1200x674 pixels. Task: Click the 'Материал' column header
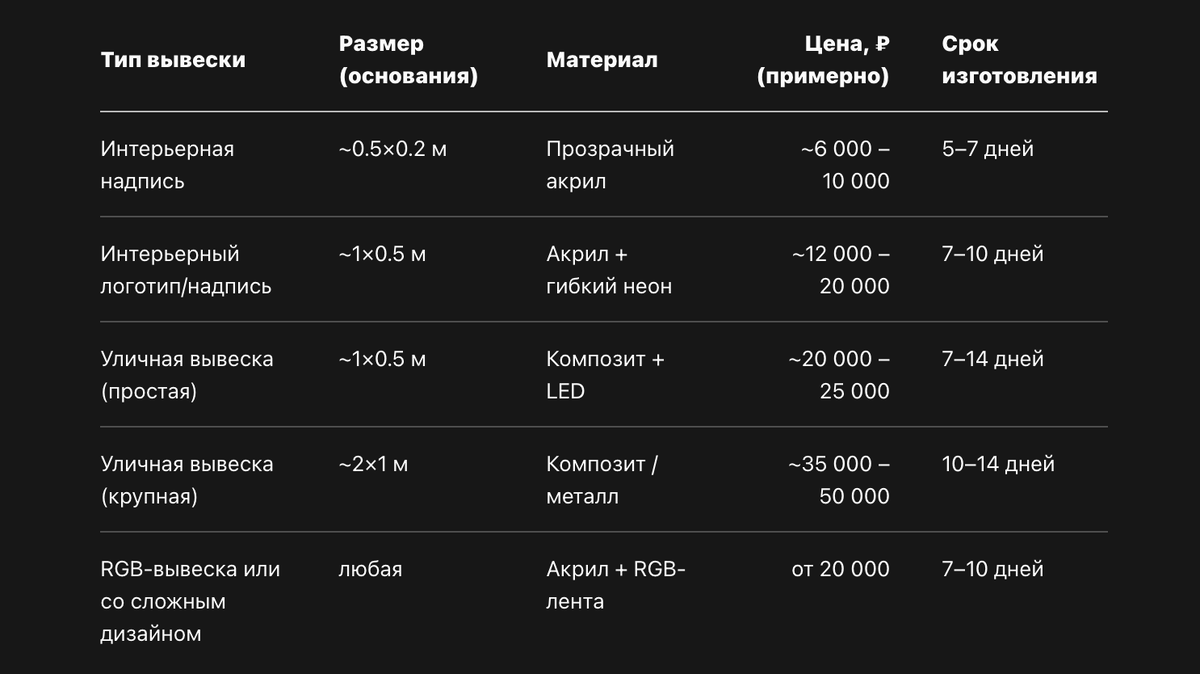[x=602, y=60]
